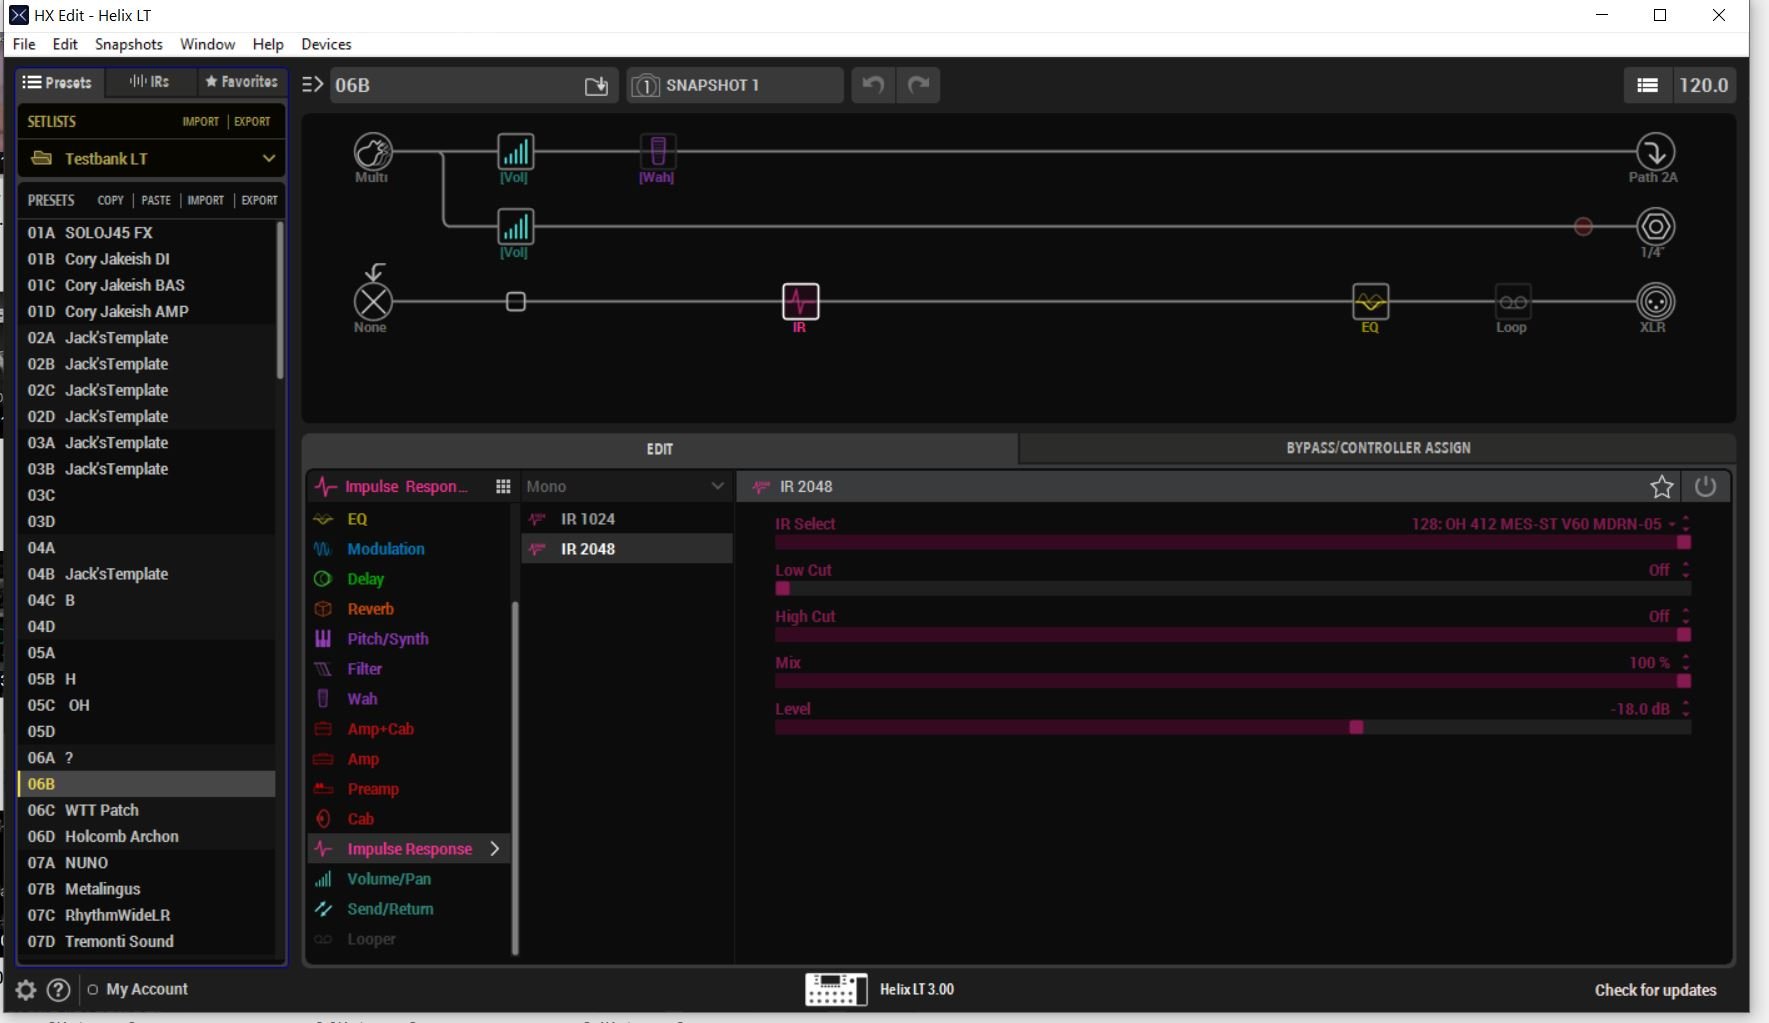
Task: Open settings with the gear icon
Action: pyautogui.click(x=26, y=990)
